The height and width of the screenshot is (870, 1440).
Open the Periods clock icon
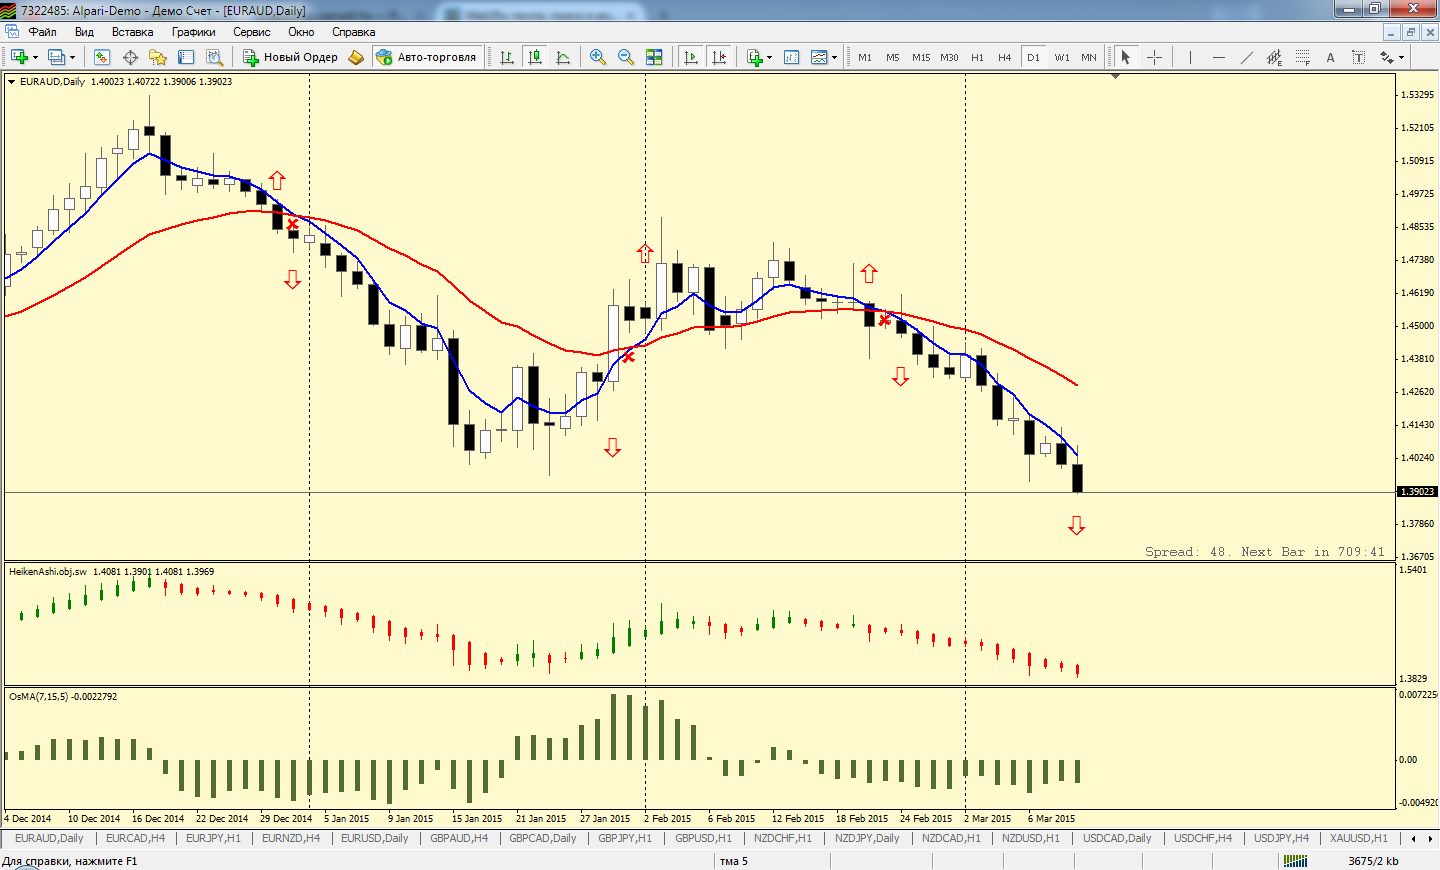792,57
